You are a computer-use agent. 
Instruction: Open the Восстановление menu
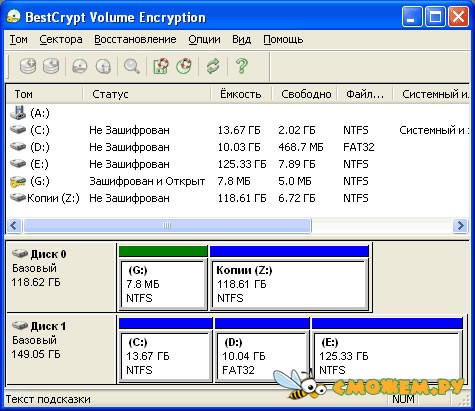click(135, 39)
